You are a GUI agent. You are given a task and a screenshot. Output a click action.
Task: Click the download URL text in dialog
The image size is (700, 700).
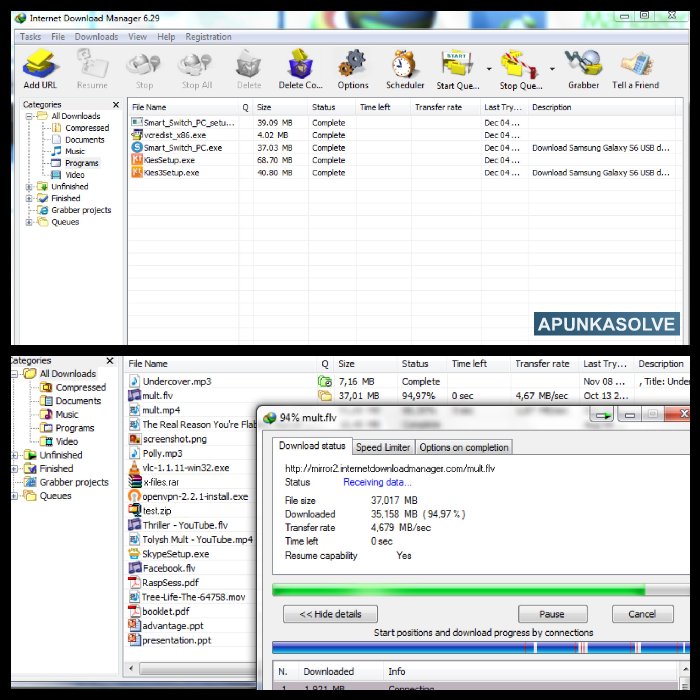tap(390, 468)
